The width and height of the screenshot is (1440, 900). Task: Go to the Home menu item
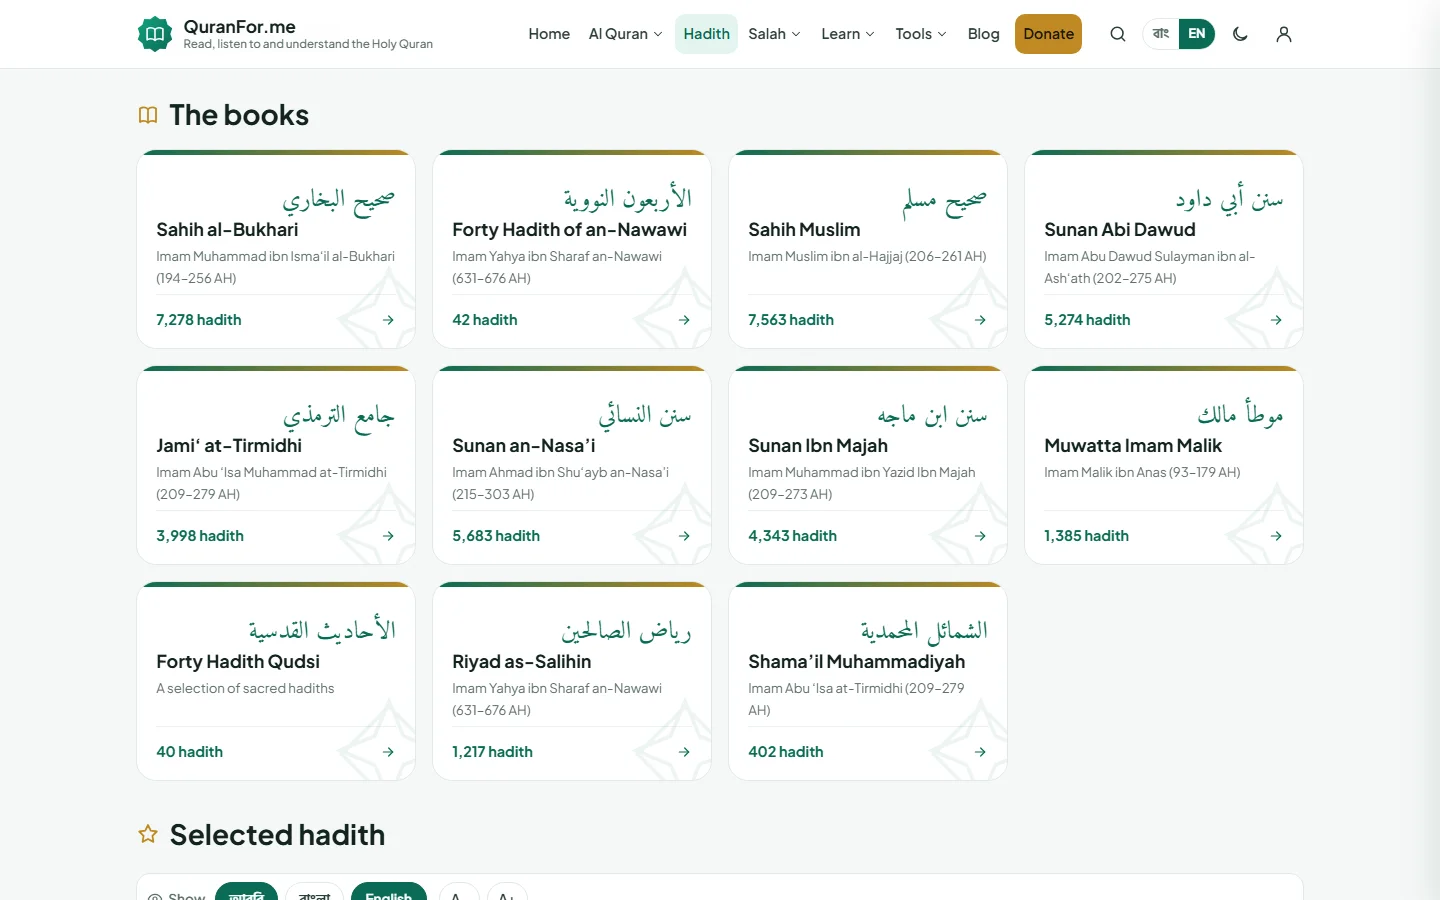click(549, 34)
